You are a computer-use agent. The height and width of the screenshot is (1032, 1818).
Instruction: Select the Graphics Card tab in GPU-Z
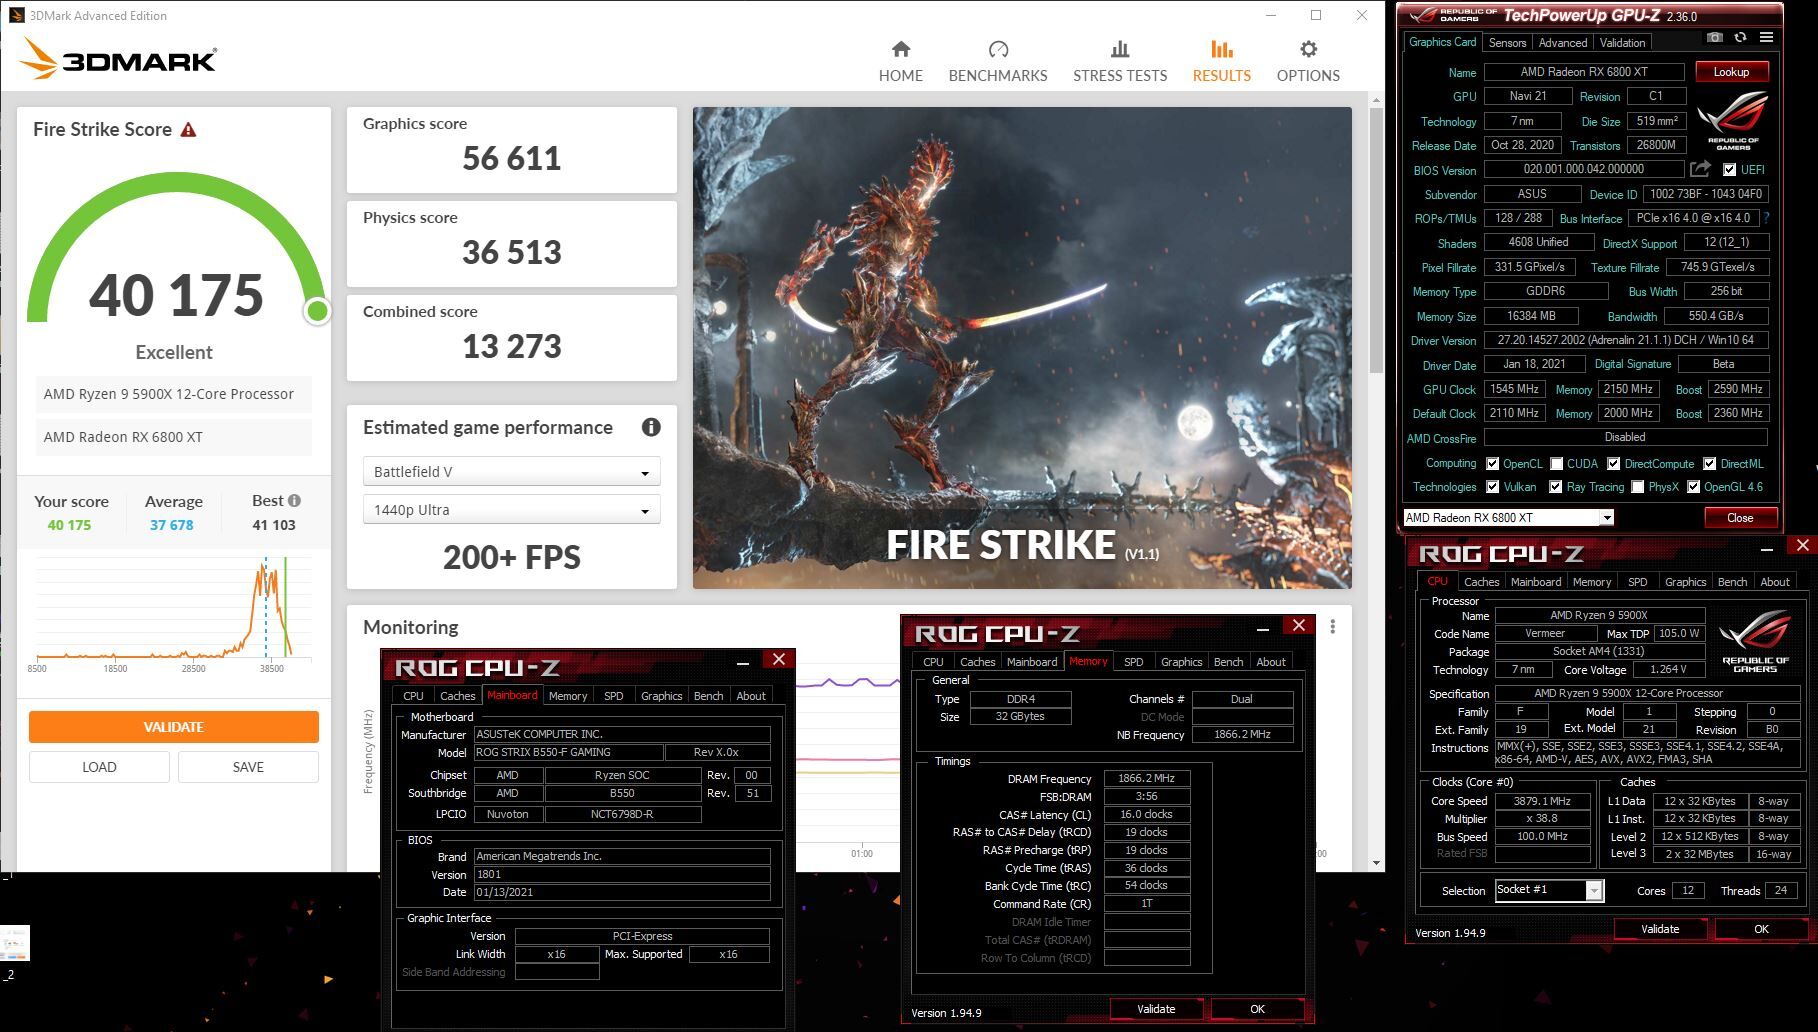(x=1442, y=42)
